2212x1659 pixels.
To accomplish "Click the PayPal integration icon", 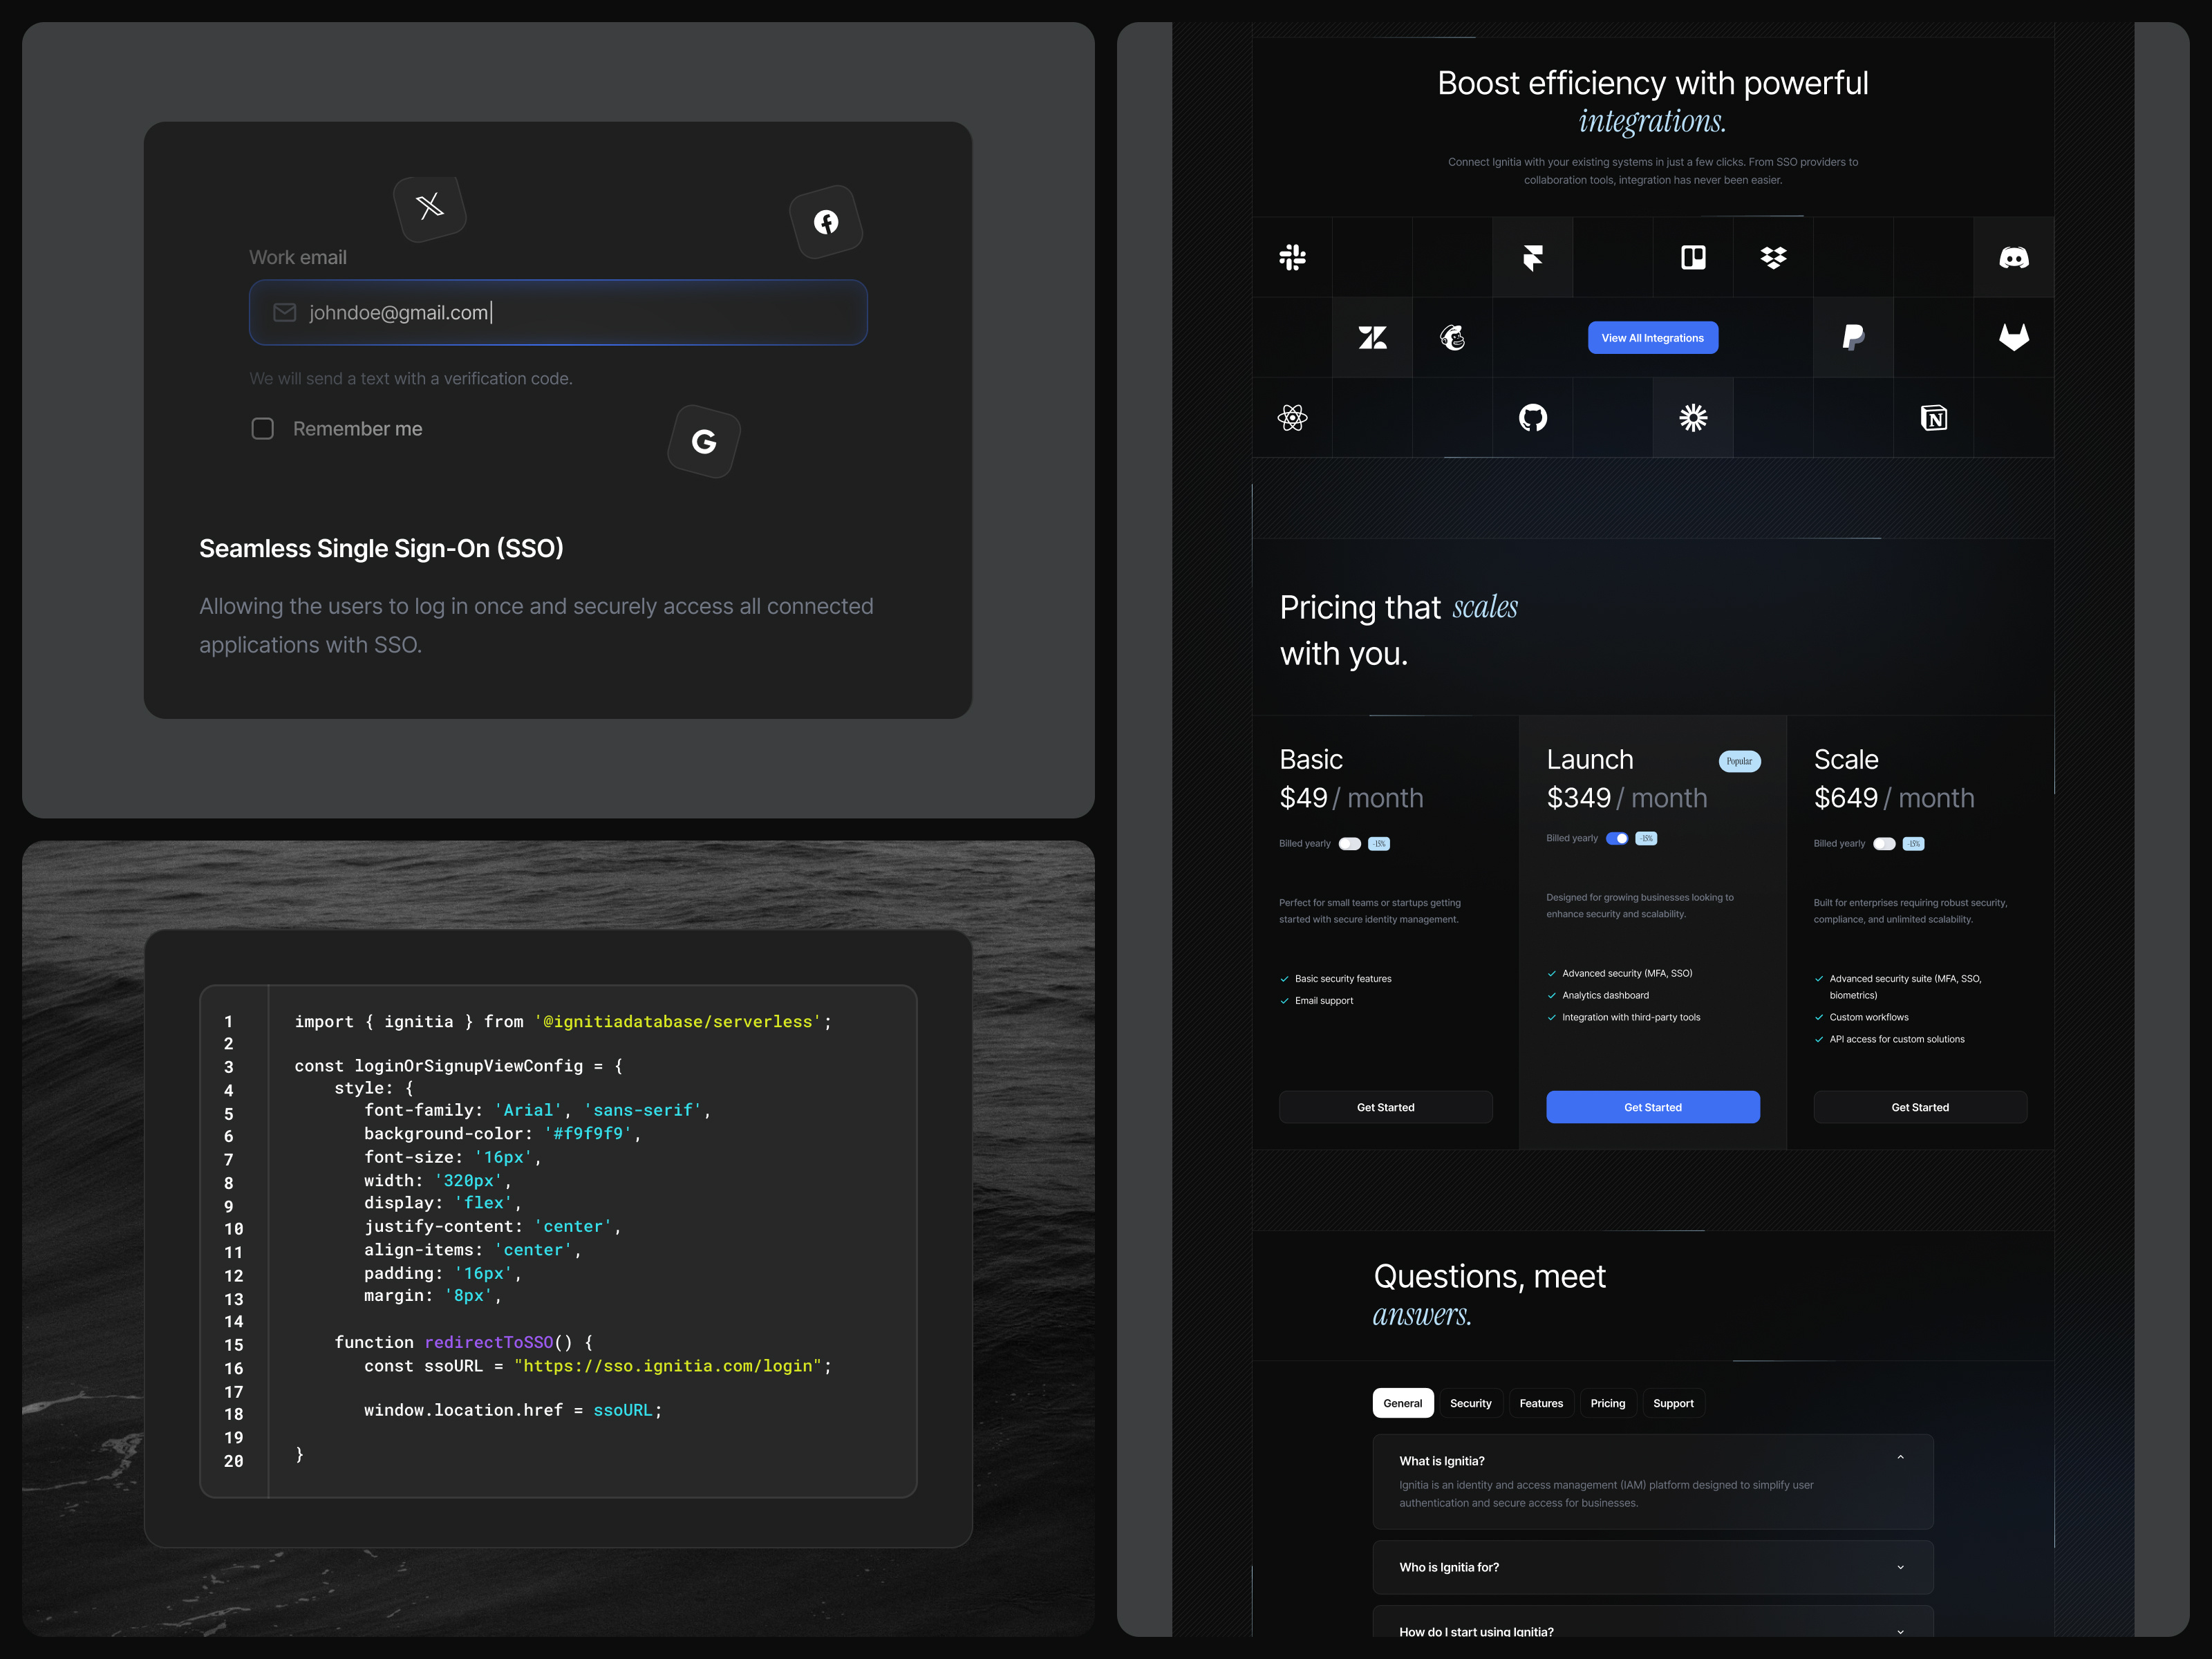I will click(1853, 338).
